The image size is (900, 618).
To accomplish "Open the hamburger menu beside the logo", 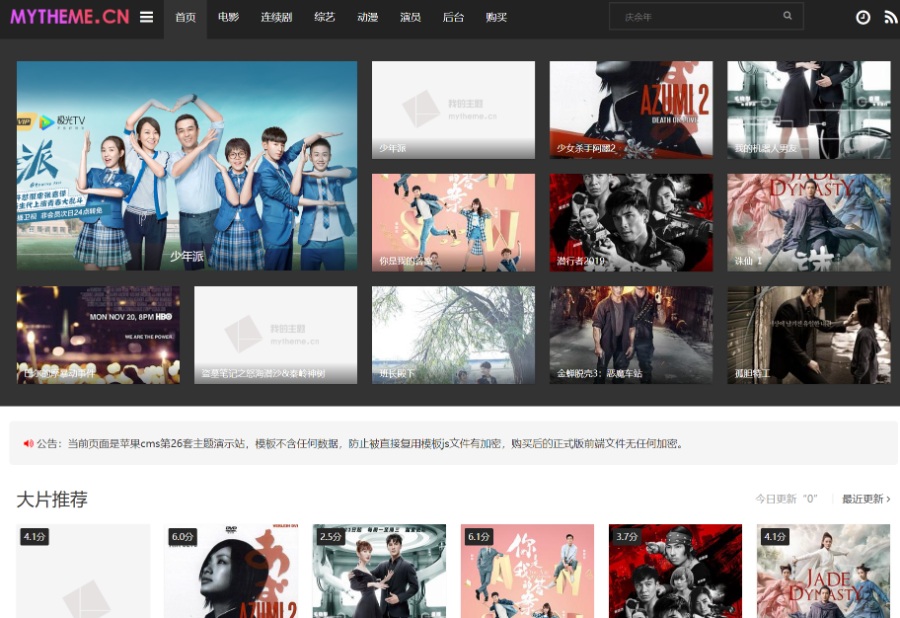I will click(x=147, y=17).
